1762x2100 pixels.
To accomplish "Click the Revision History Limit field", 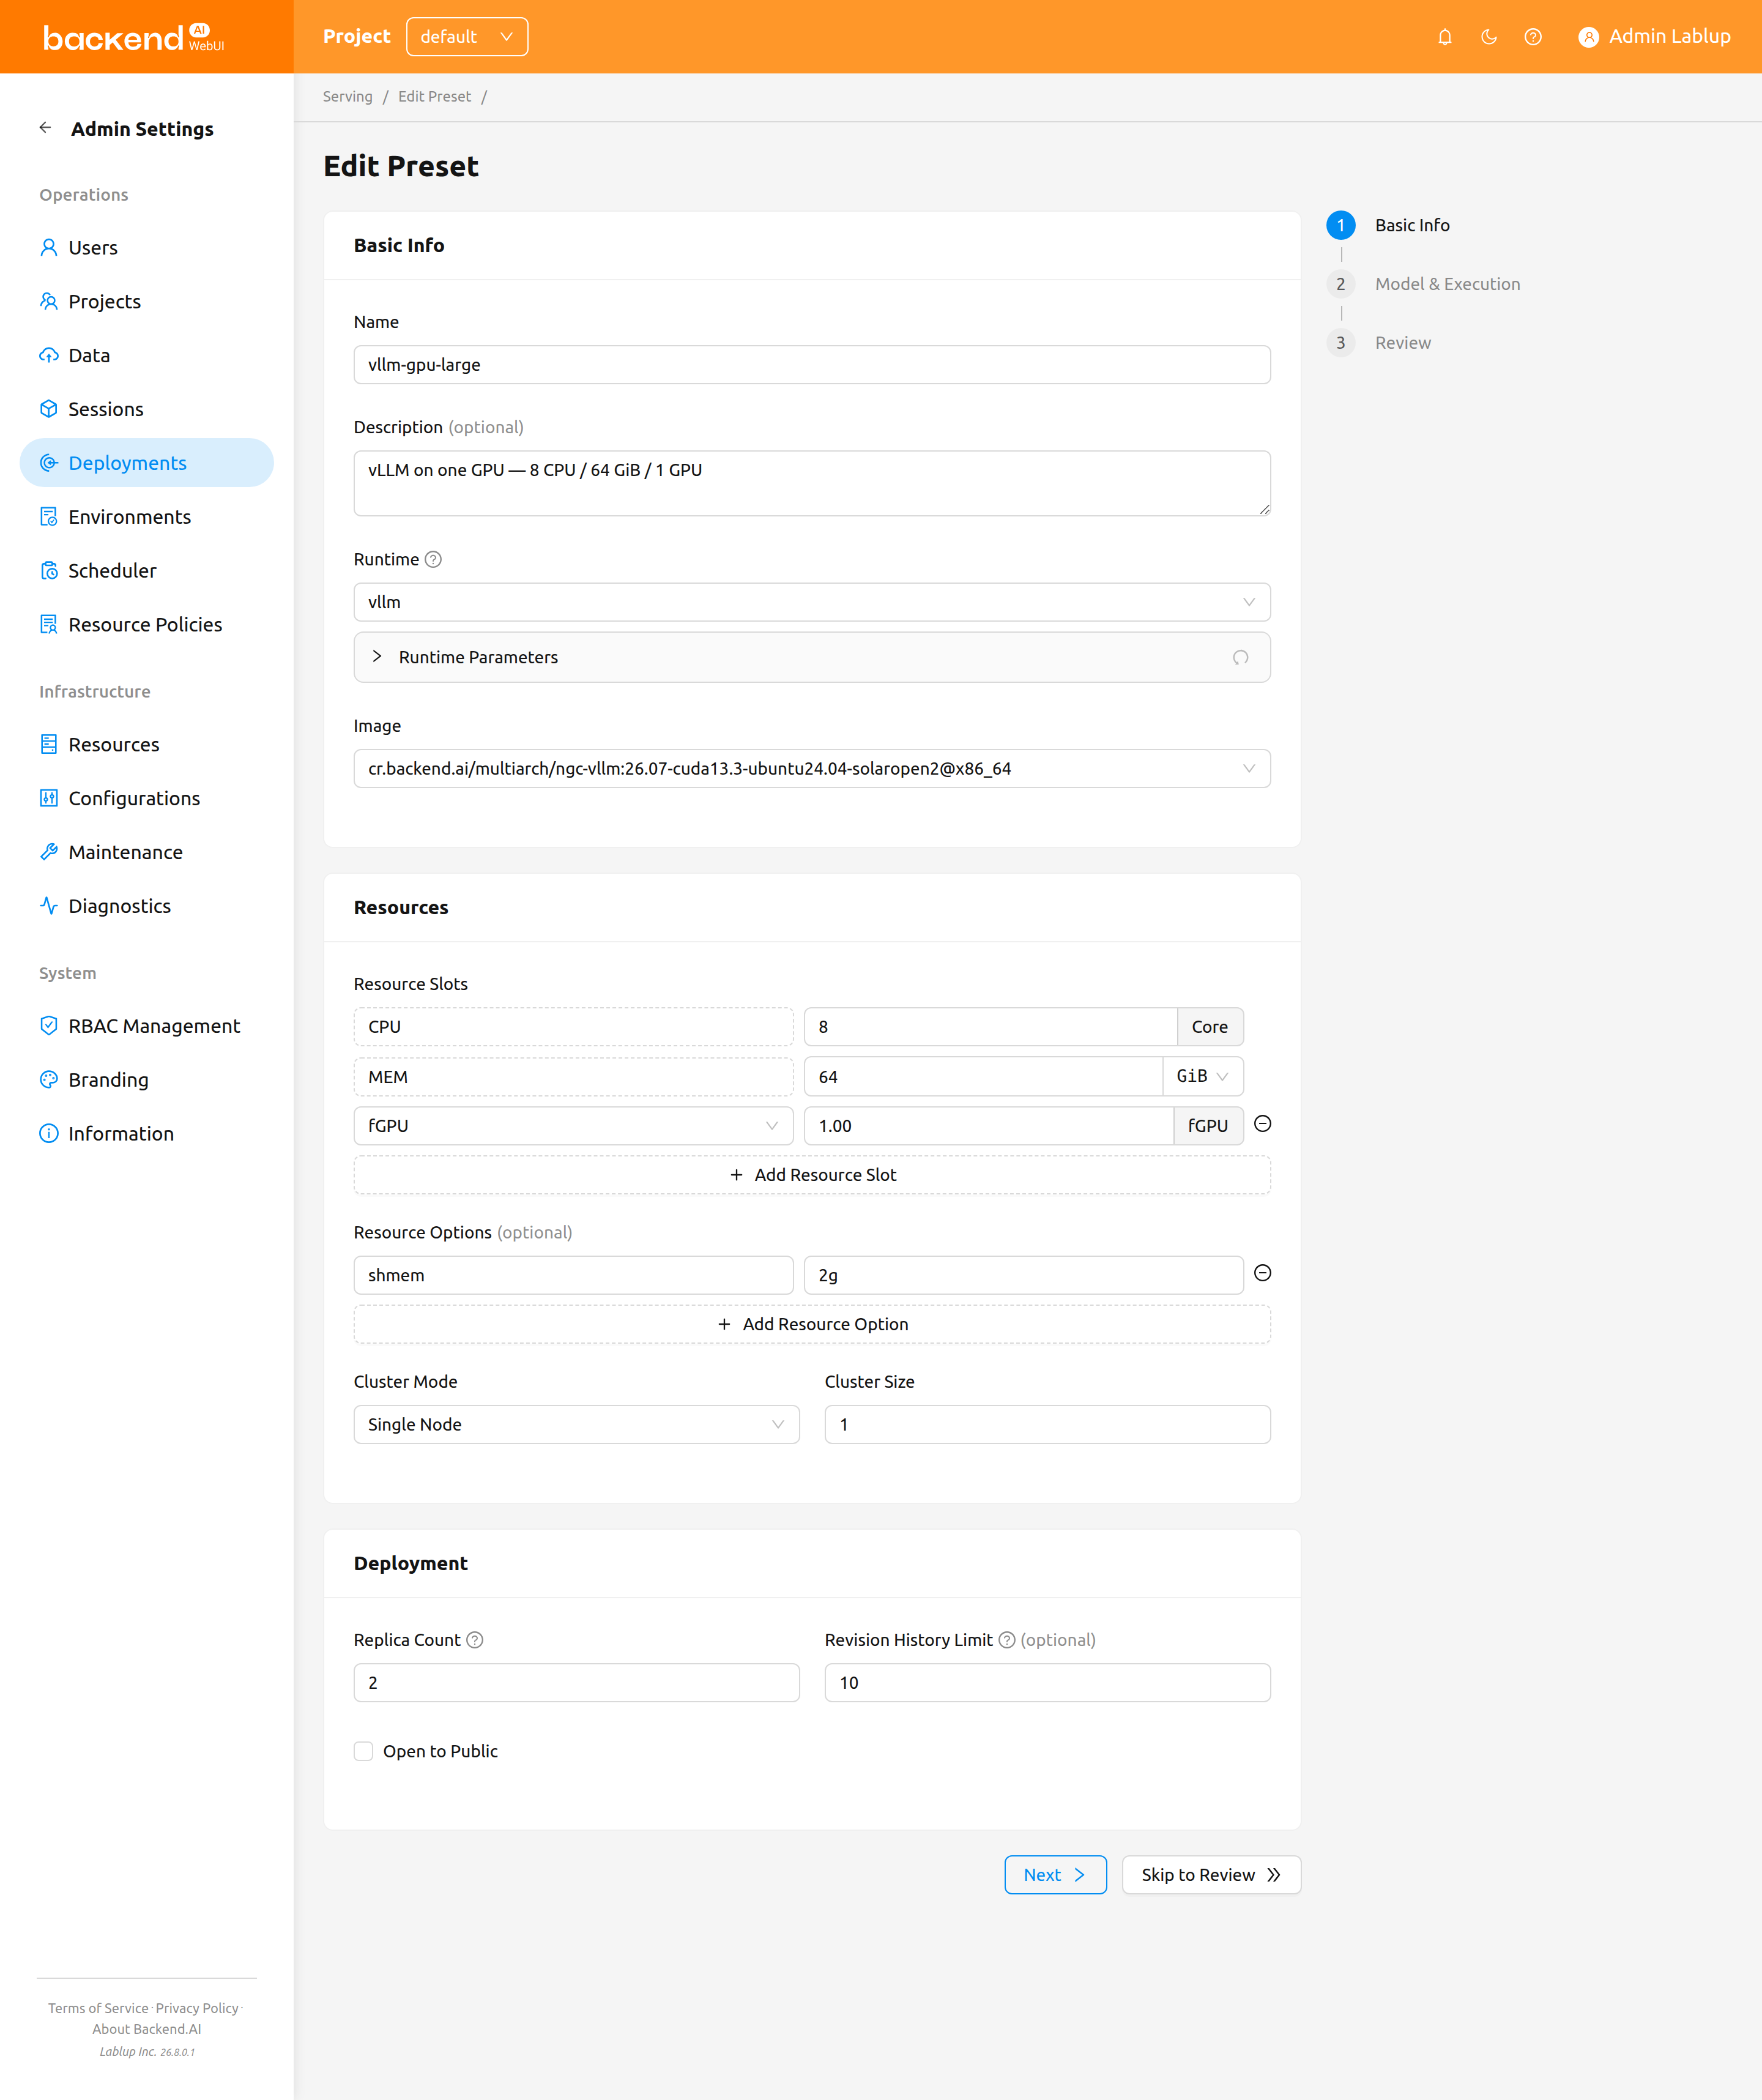I will 1047,1684.
